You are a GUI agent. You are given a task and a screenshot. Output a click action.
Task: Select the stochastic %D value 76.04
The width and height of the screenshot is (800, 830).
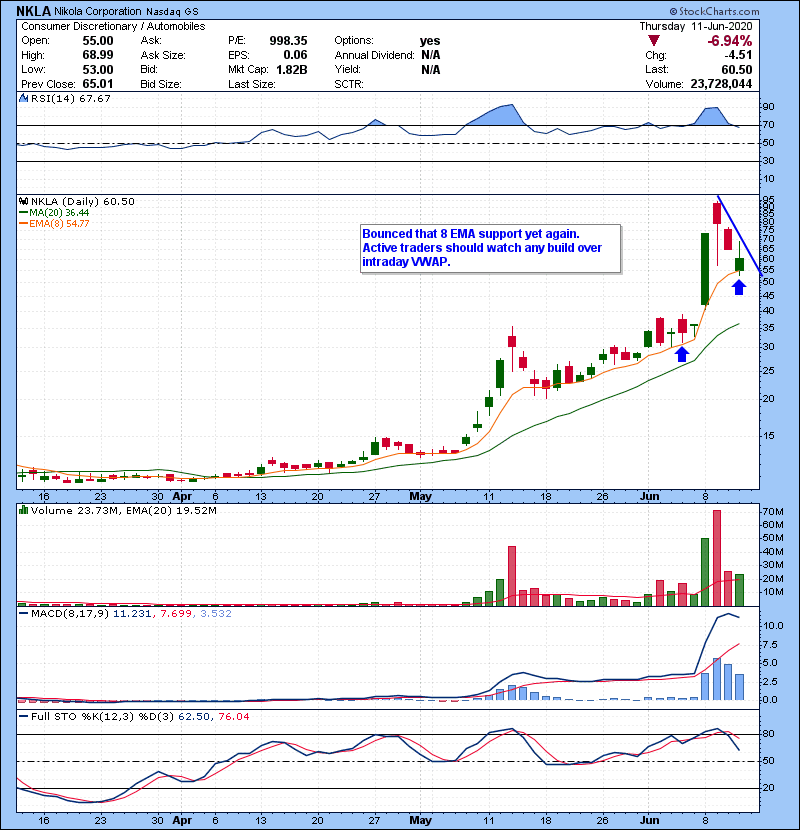[233, 717]
